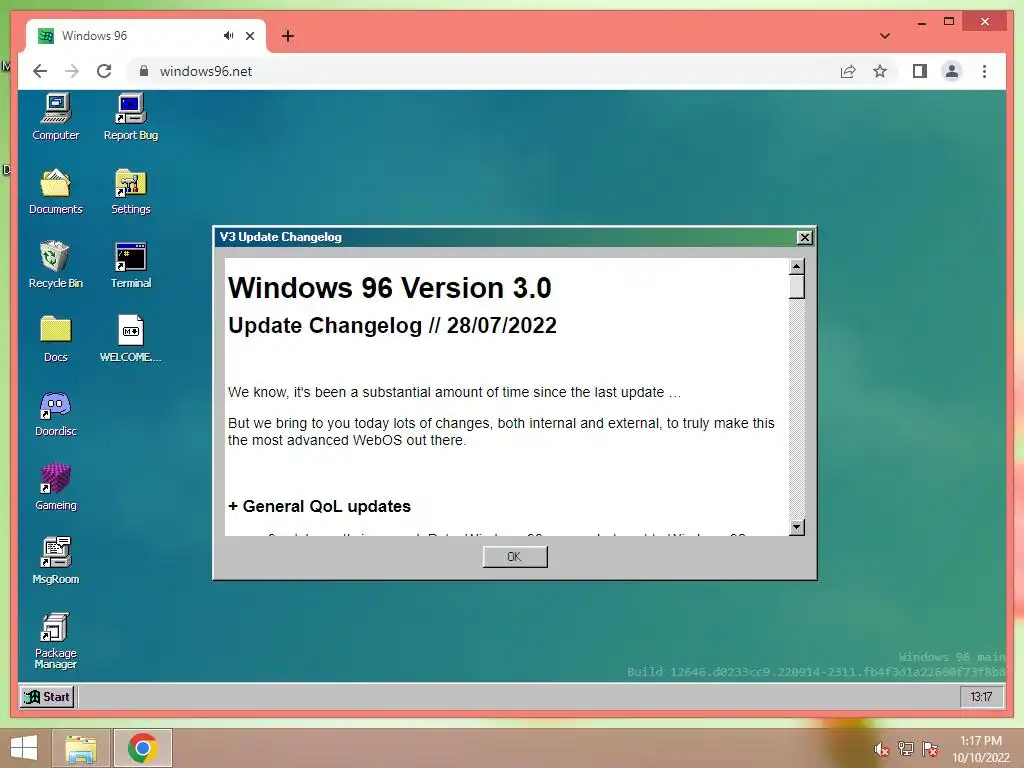
Task: Open a new Chrome tab
Action: click(287, 36)
